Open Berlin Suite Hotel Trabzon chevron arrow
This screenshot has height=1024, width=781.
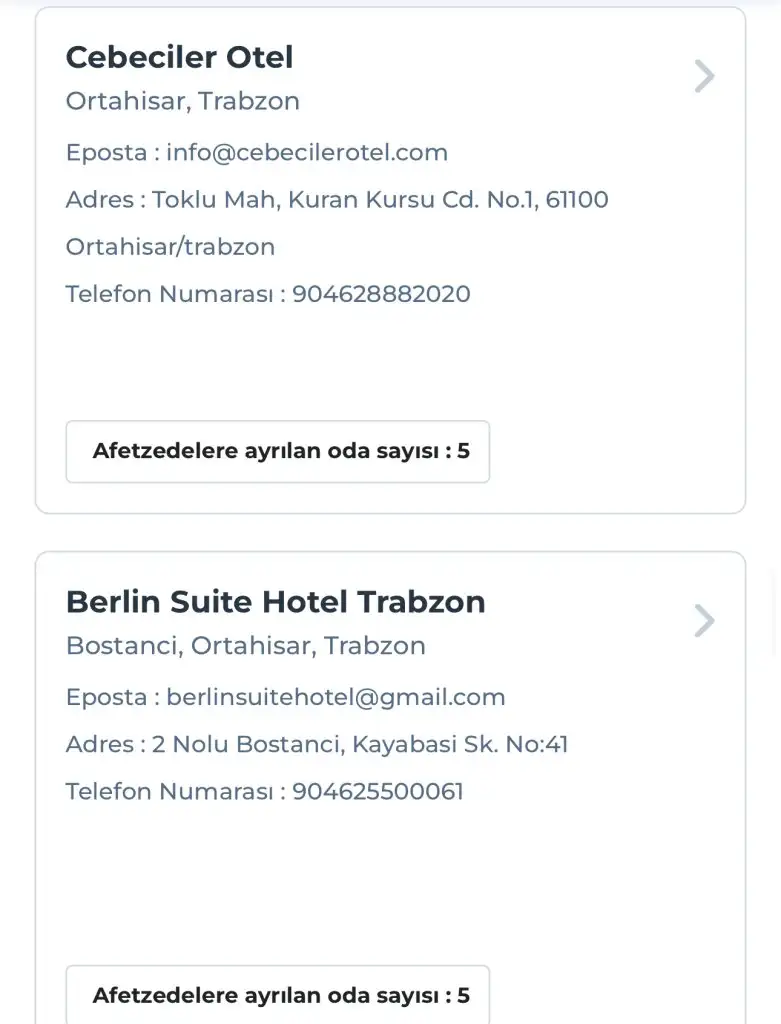[704, 621]
